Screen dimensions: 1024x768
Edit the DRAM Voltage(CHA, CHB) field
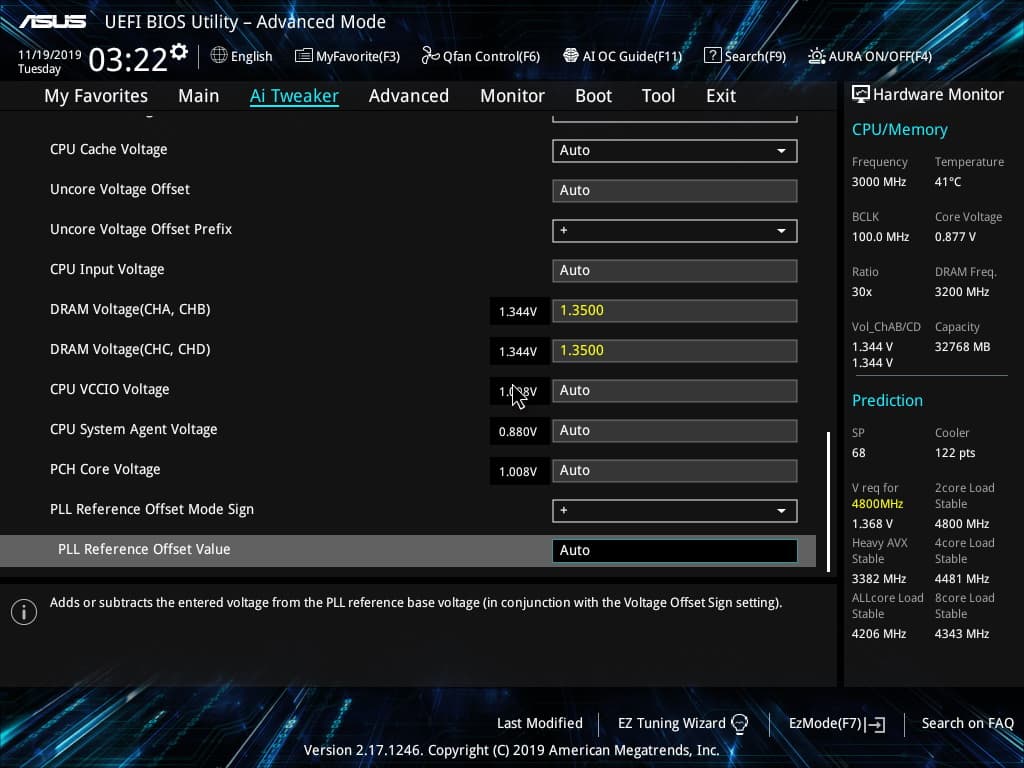pyautogui.click(x=675, y=310)
